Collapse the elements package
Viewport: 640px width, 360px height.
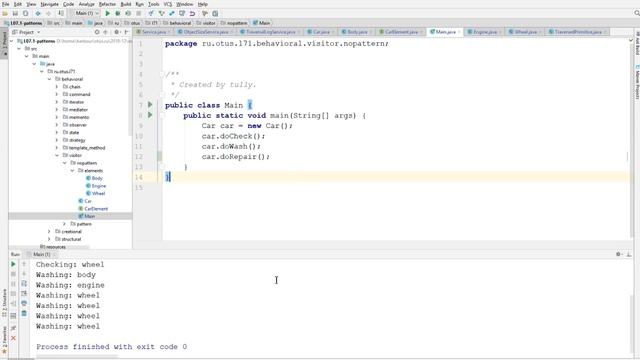pyautogui.click(x=72, y=171)
